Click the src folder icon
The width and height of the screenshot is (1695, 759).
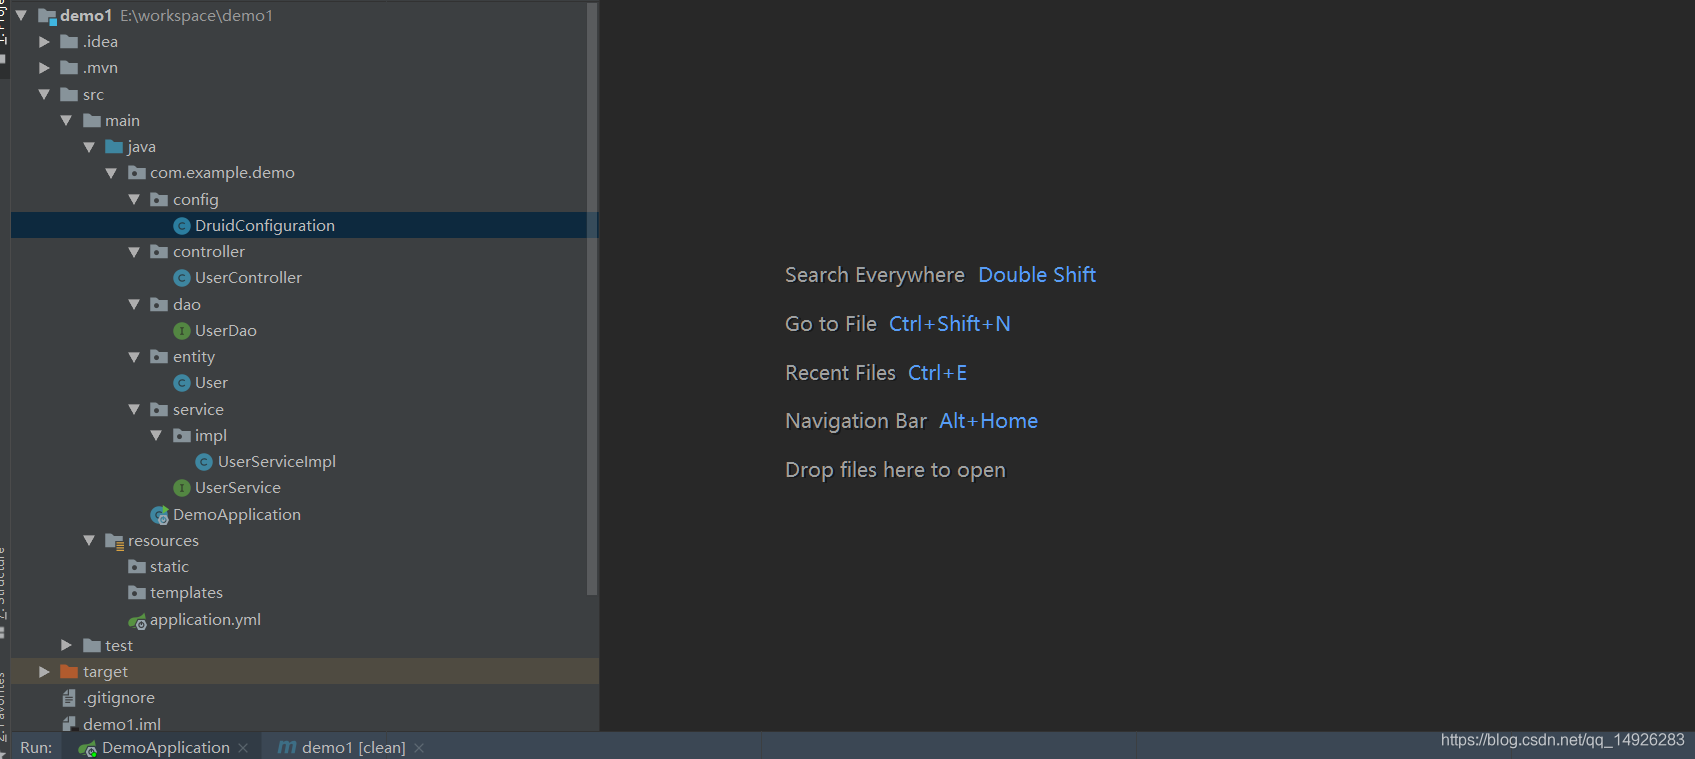(69, 94)
